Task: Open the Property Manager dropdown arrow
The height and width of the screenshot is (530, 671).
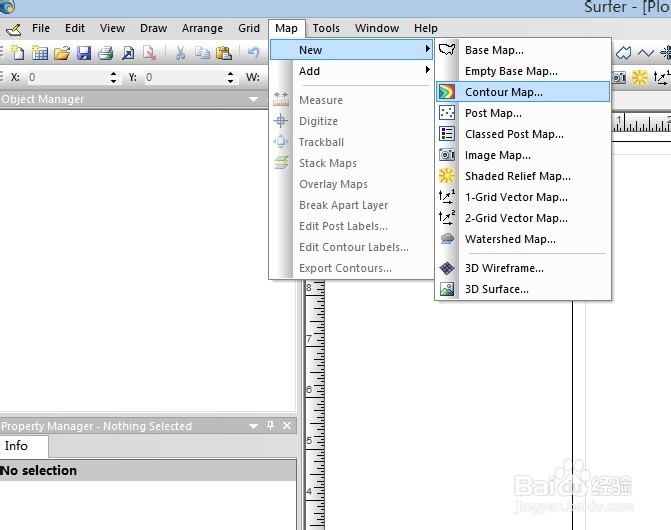Action: coord(253,426)
